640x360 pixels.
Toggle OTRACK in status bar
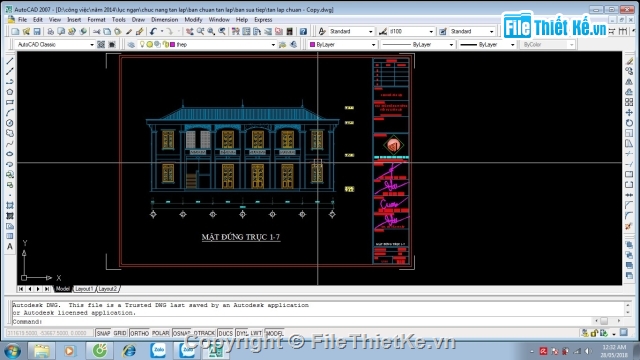coord(204,333)
